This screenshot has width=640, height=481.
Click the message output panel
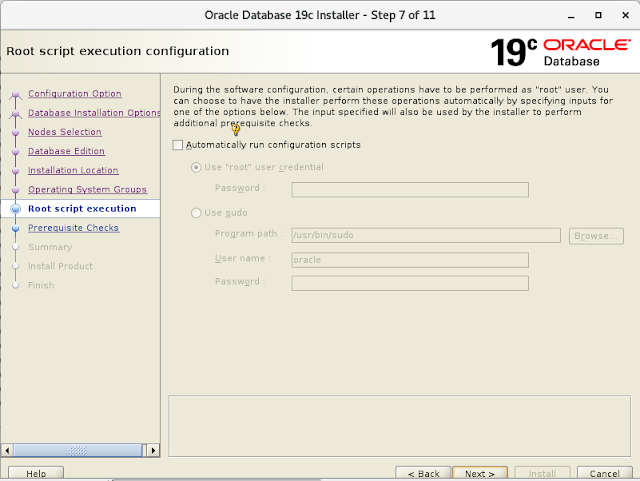tap(400, 425)
